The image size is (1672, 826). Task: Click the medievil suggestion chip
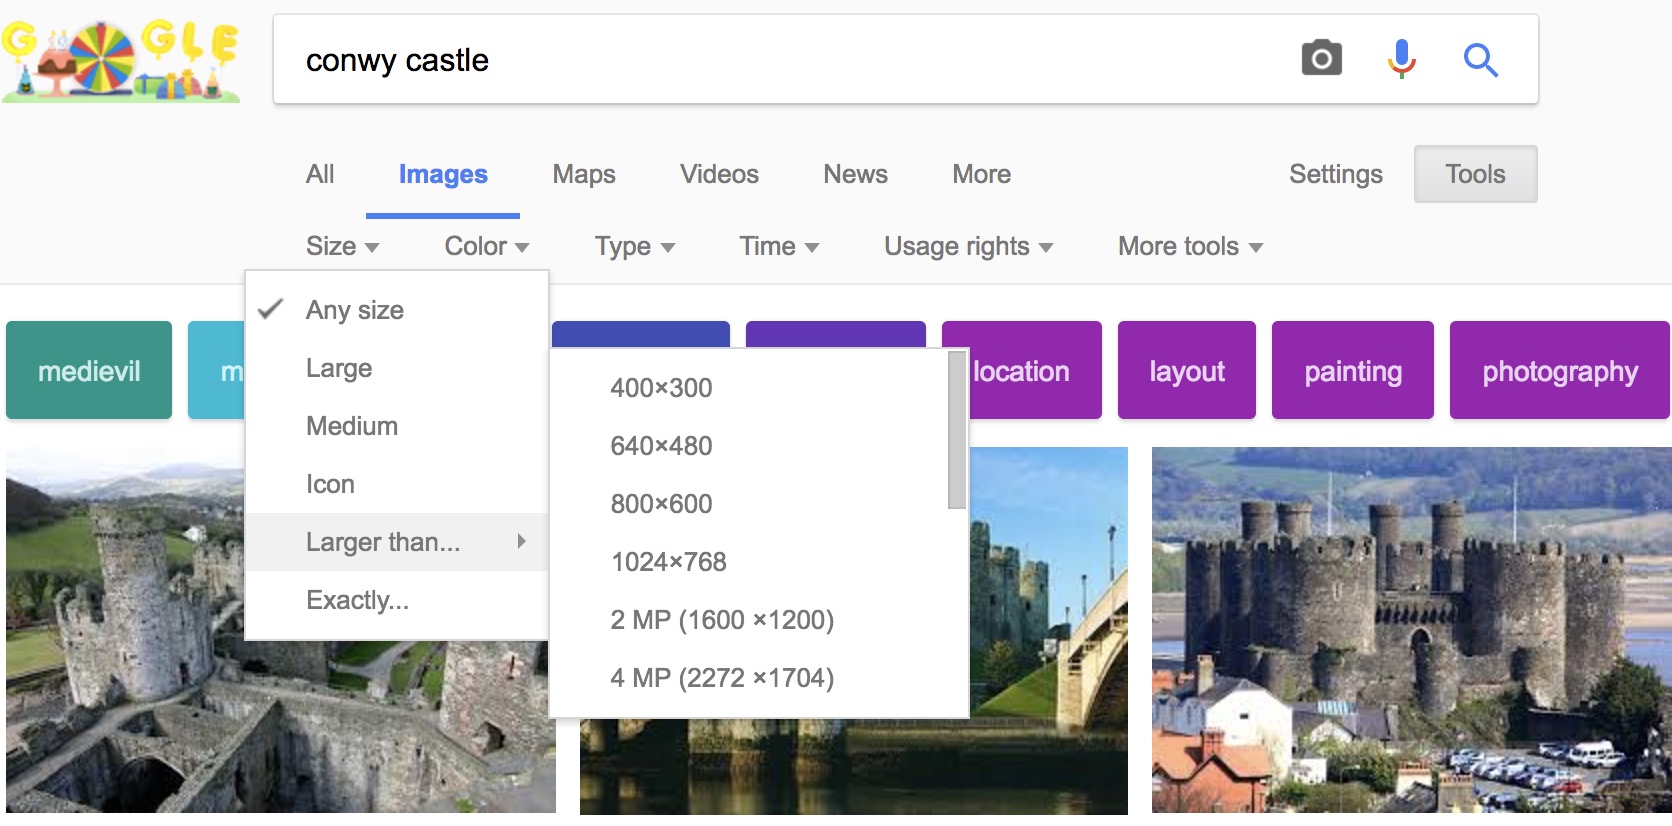(x=89, y=370)
